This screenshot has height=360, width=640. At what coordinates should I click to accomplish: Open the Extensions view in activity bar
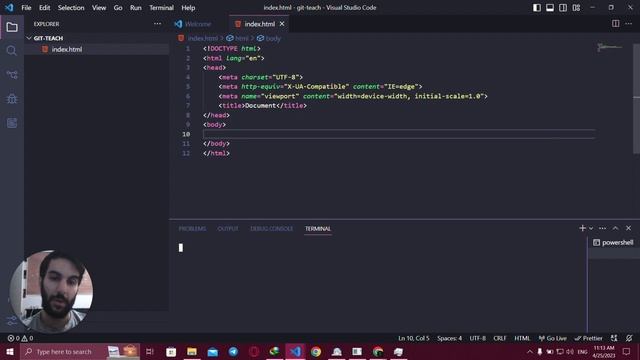coord(12,123)
